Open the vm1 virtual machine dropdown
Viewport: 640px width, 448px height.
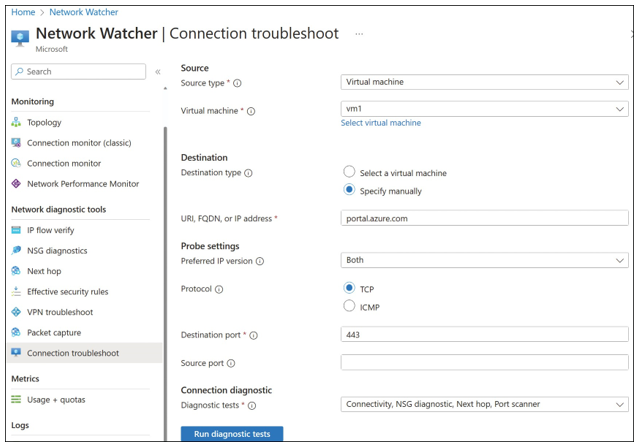tap(484, 109)
